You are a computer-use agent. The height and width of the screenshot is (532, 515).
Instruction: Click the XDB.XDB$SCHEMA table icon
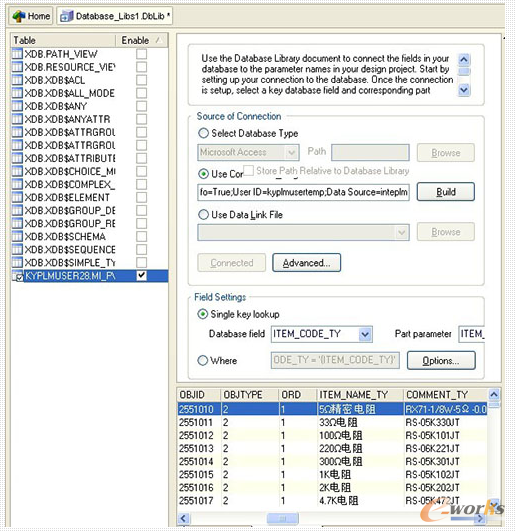point(17,236)
